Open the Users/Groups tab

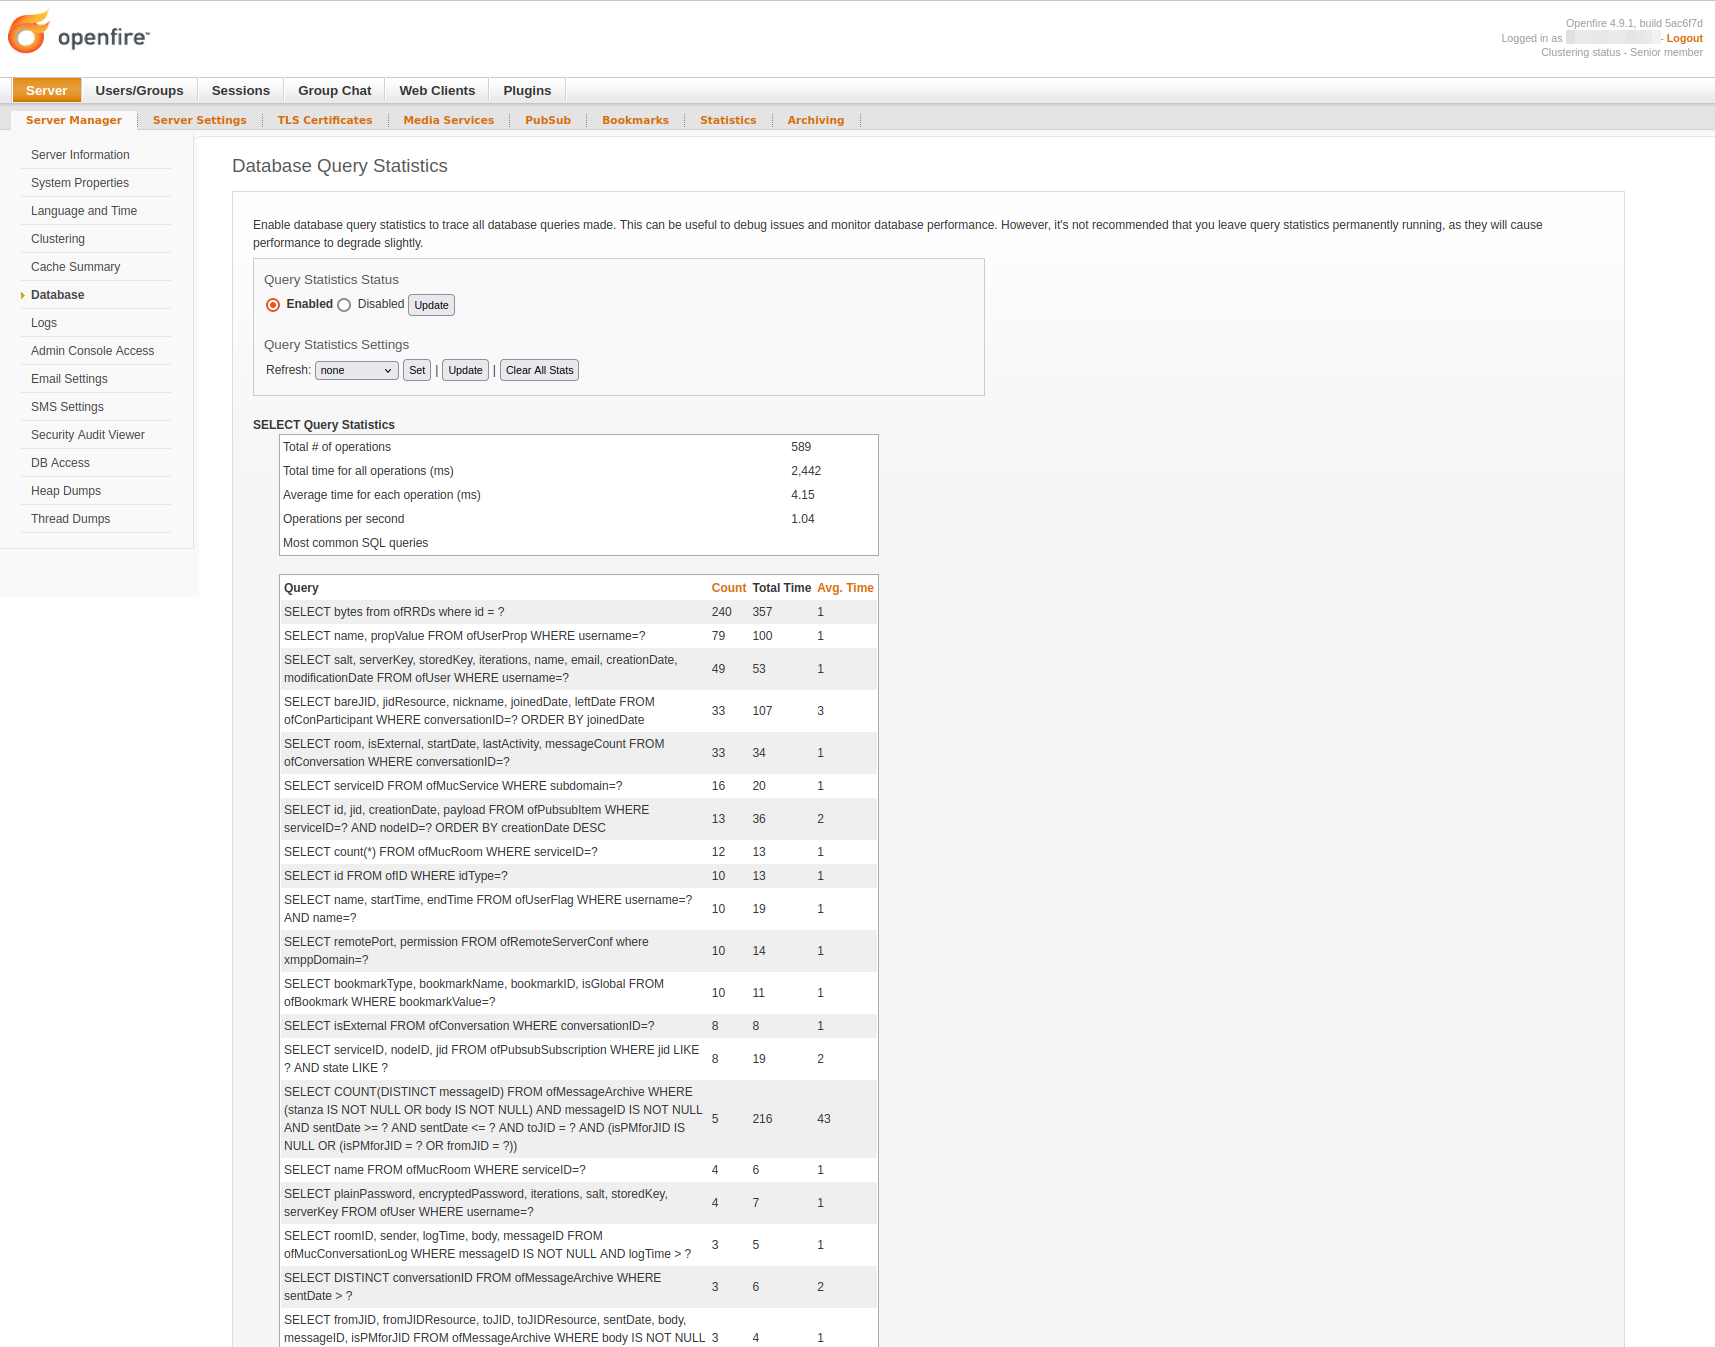click(139, 91)
